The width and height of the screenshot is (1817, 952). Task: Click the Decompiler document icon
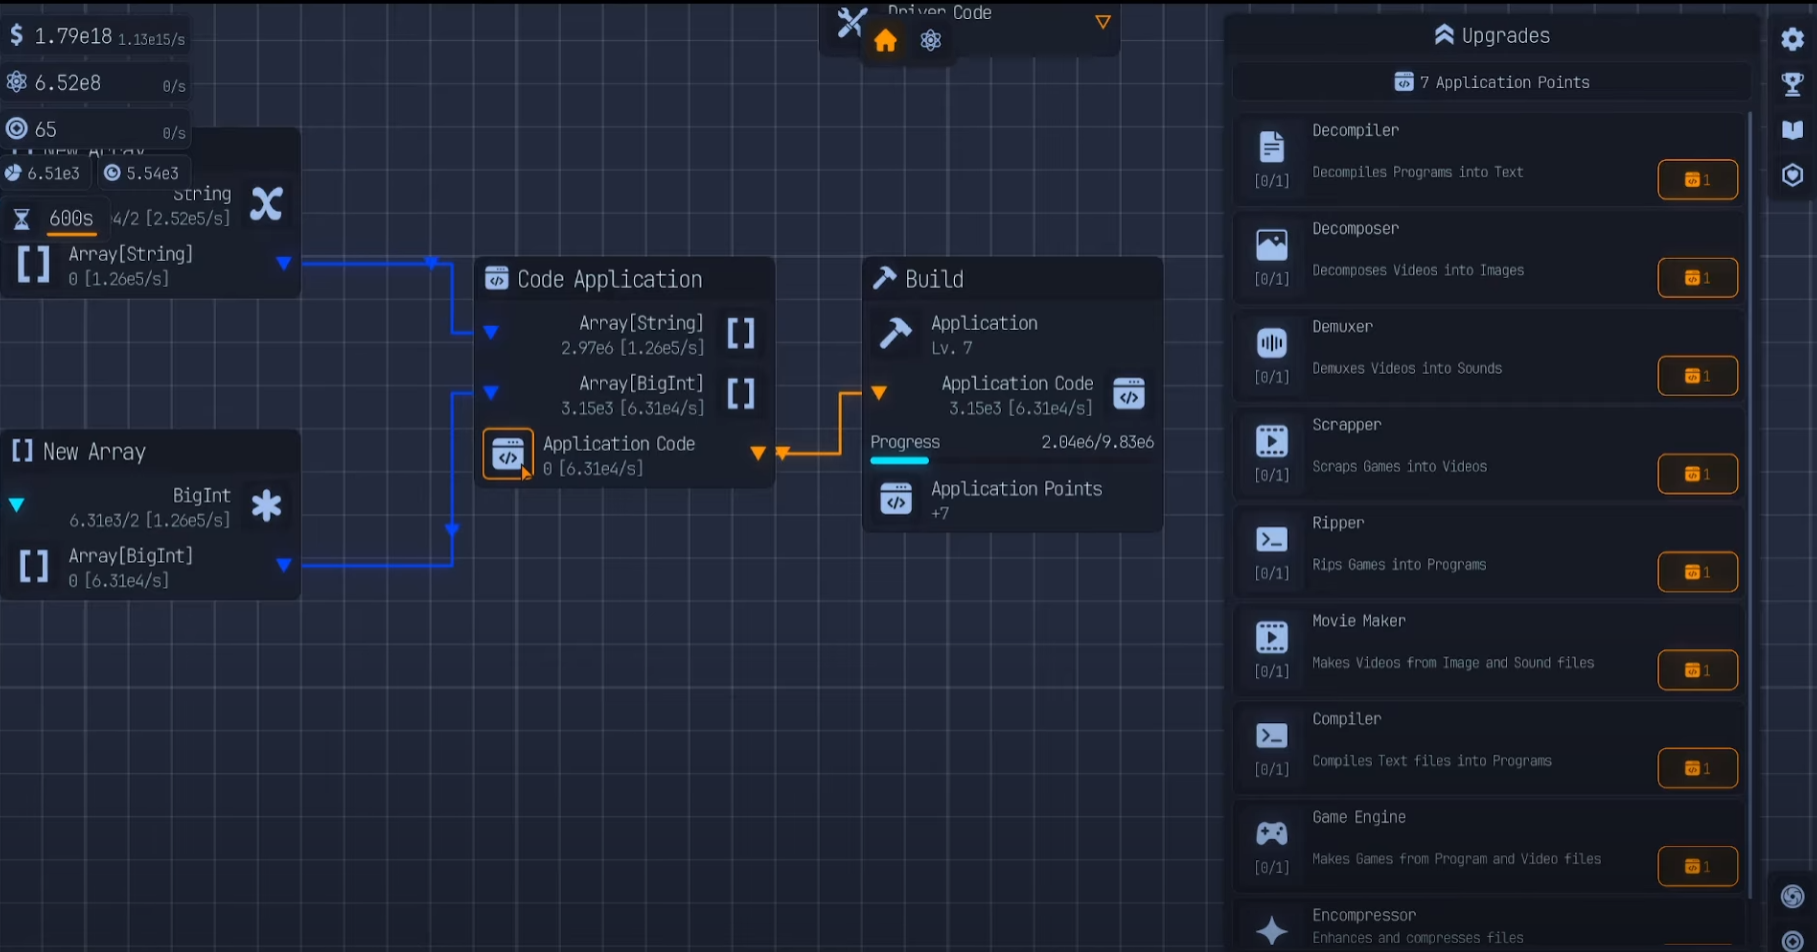tap(1271, 147)
